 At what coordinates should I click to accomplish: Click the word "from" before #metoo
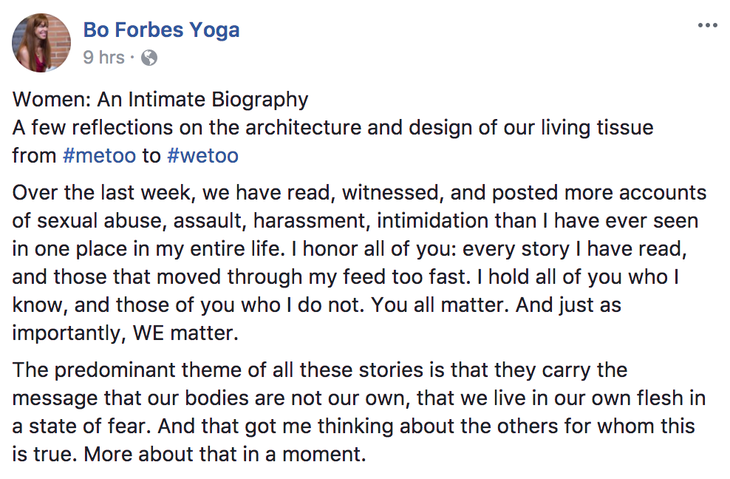(x=34, y=155)
